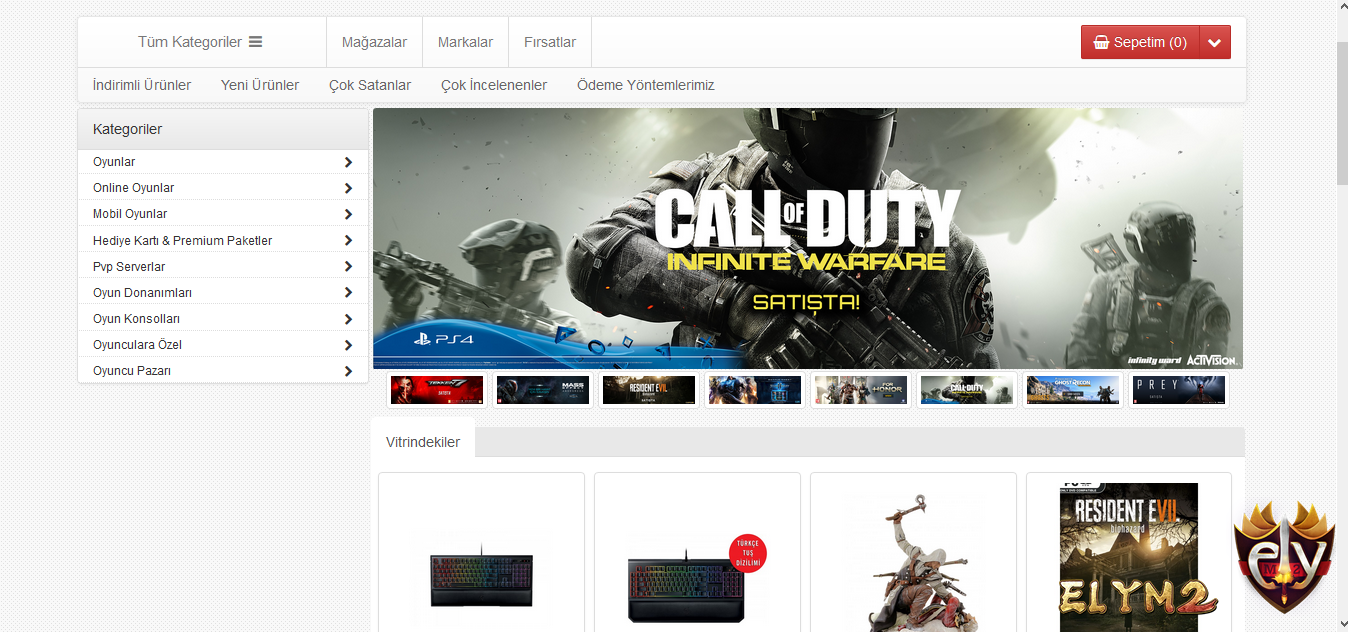Select the Call of Duty slider thumbnail
1348x632 pixels.
967,390
